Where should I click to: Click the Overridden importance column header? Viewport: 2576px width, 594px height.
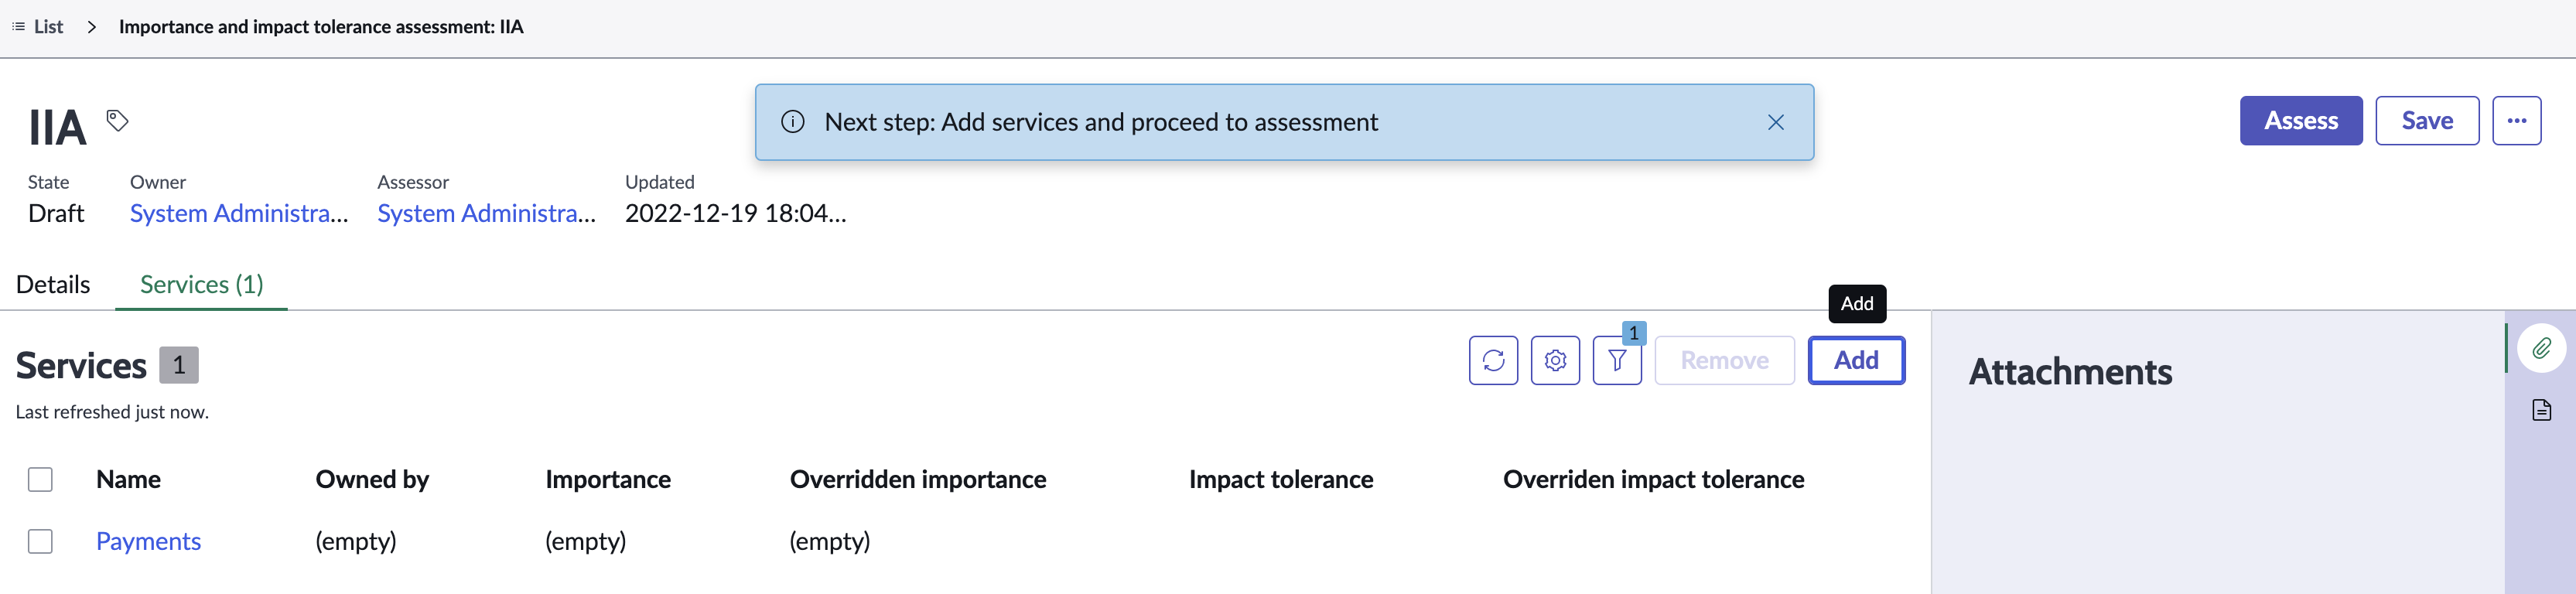918,480
